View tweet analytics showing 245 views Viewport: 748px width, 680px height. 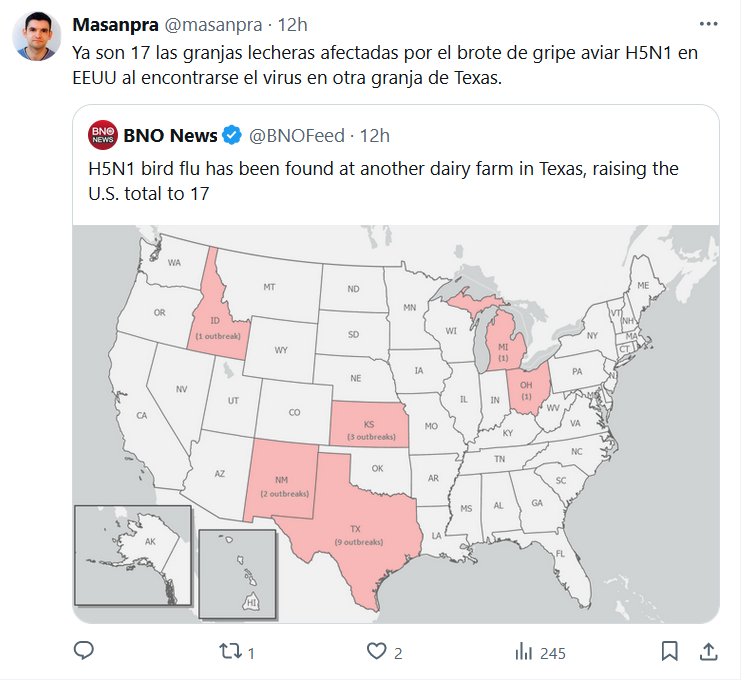522,652
